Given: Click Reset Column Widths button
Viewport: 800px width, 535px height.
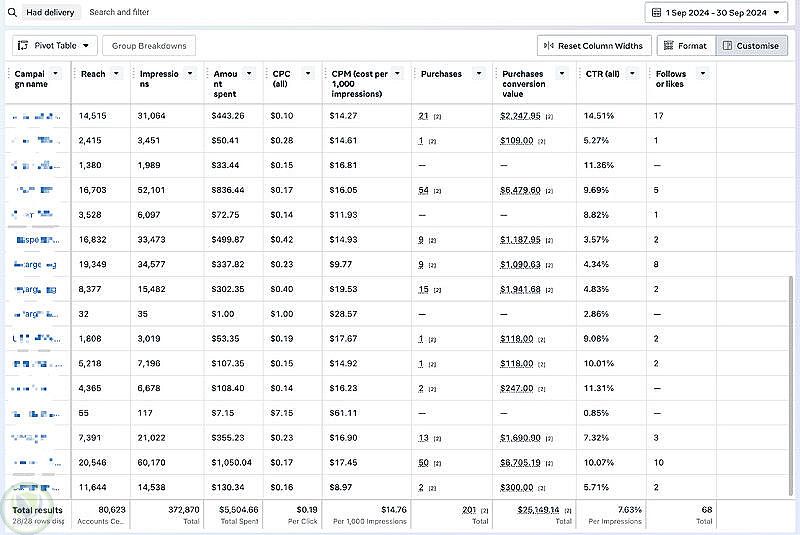Looking at the screenshot, I should point(593,45).
